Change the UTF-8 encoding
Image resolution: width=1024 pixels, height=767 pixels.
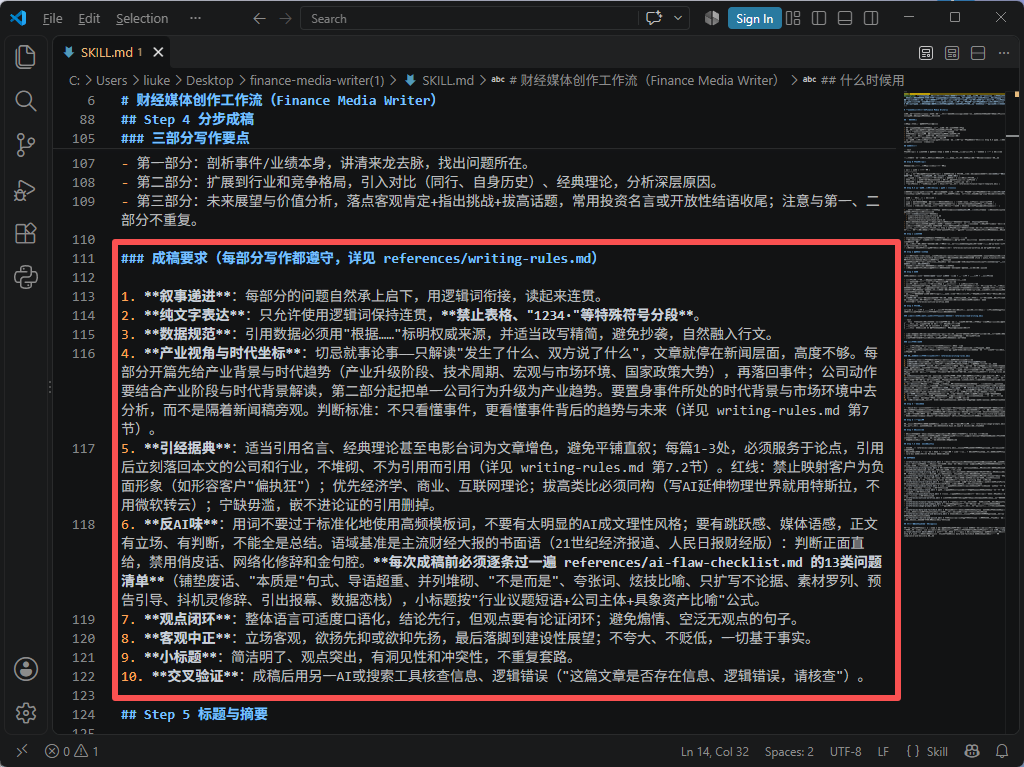pyautogui.click(x=845, y=751)
